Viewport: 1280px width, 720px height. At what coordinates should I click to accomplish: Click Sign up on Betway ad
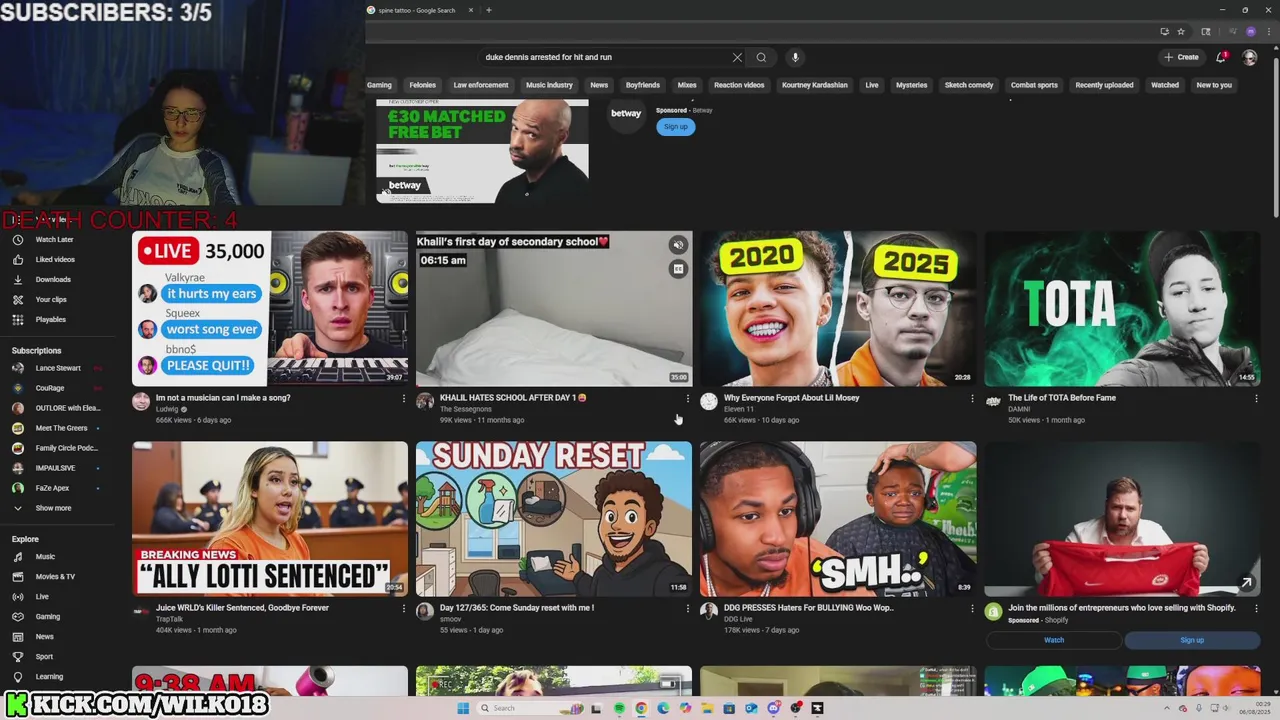(x=676, y=127)
